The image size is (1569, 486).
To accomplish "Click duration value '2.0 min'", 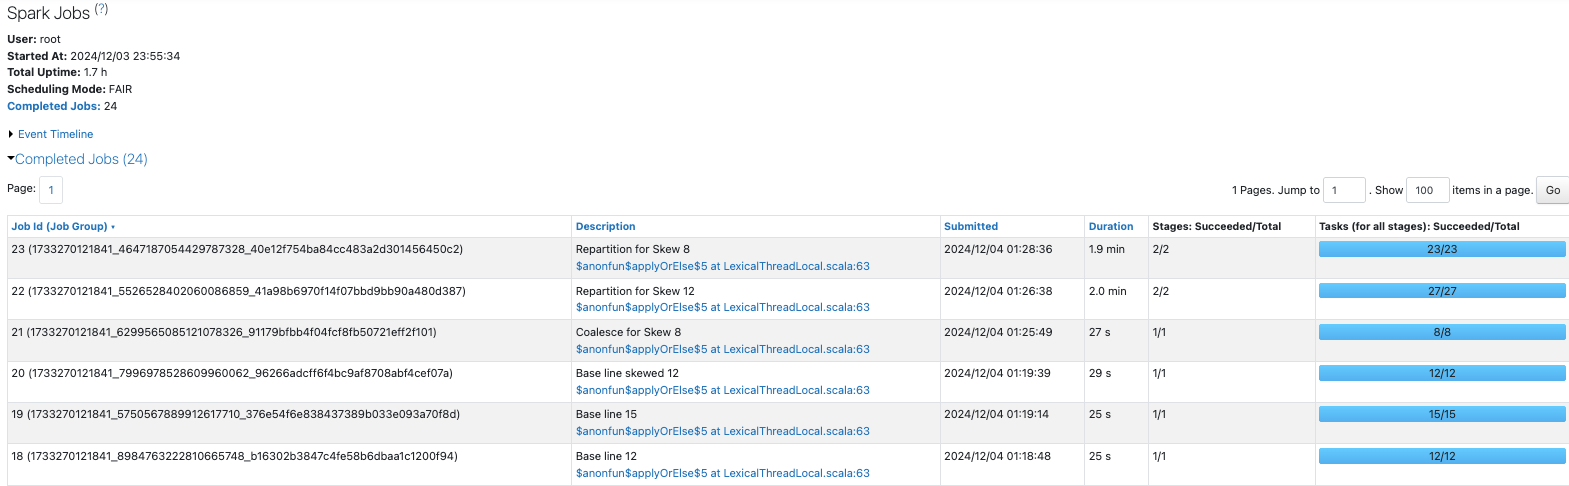I will (1108, 291).
